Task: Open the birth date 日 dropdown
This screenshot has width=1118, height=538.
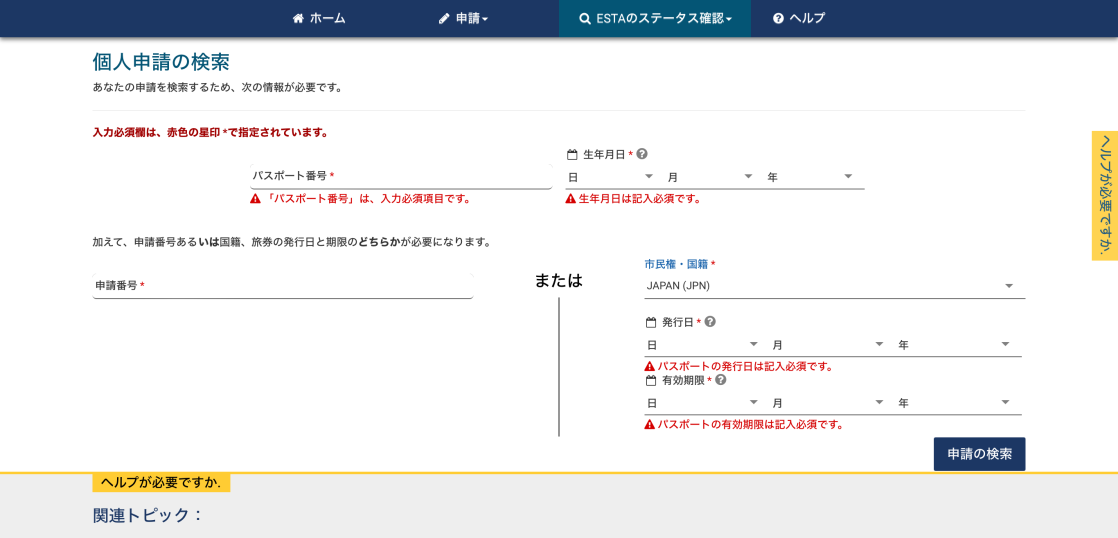Action: tap(610, 177)
